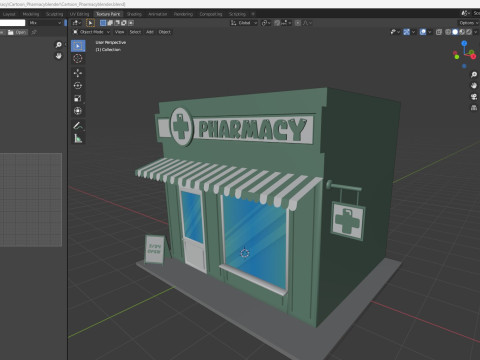Image resolution: width=480 pixels, height=360 pixels.
Task: Click the viewport zoom magnifier icon
Action: coord(474,75)
